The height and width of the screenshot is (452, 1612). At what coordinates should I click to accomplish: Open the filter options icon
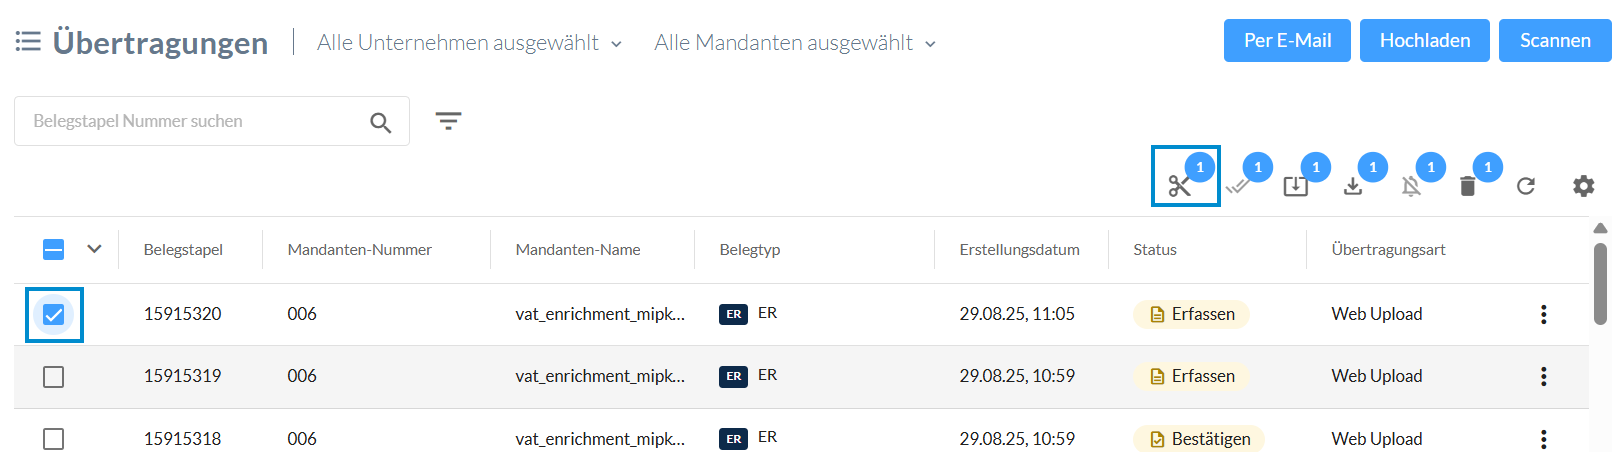448,121
